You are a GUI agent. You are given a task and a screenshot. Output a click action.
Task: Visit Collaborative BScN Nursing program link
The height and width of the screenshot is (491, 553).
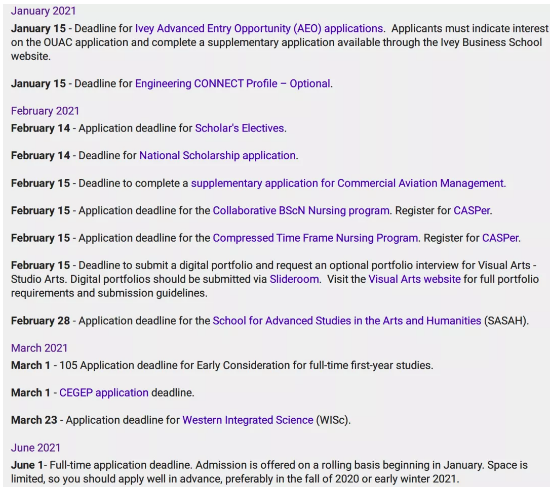point(301,211)
